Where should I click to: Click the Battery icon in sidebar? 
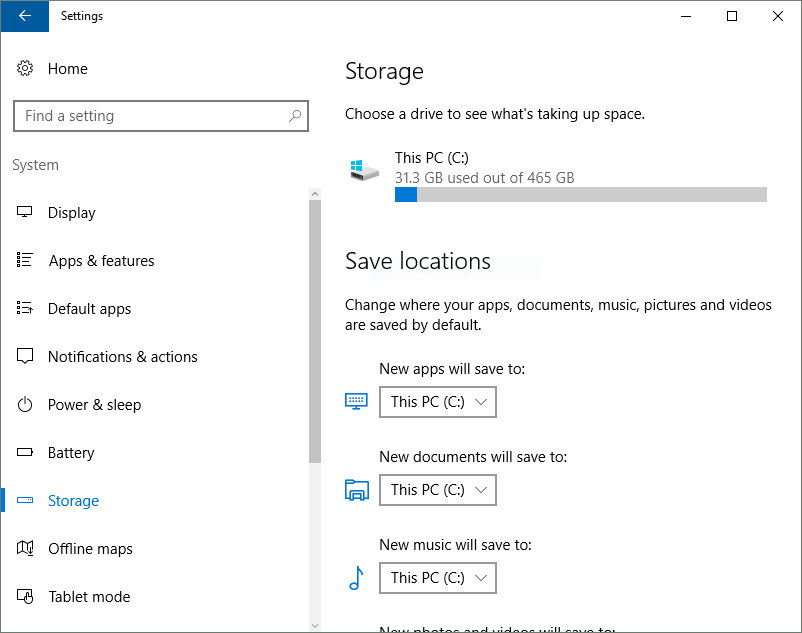[25, 452]
